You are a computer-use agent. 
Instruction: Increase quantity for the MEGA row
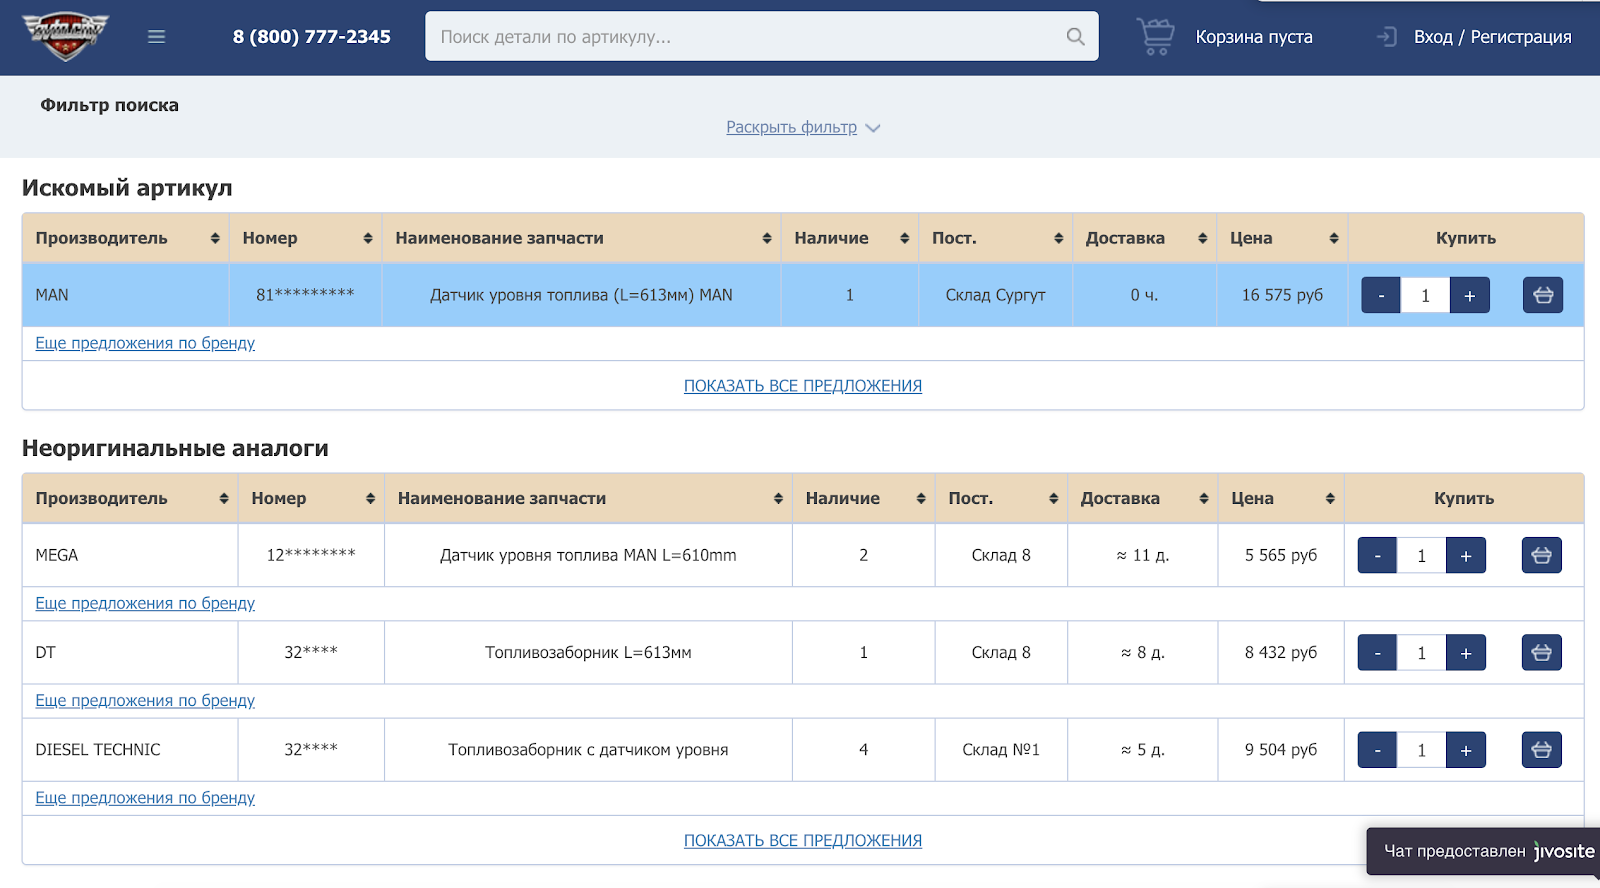coord(1466,555)
